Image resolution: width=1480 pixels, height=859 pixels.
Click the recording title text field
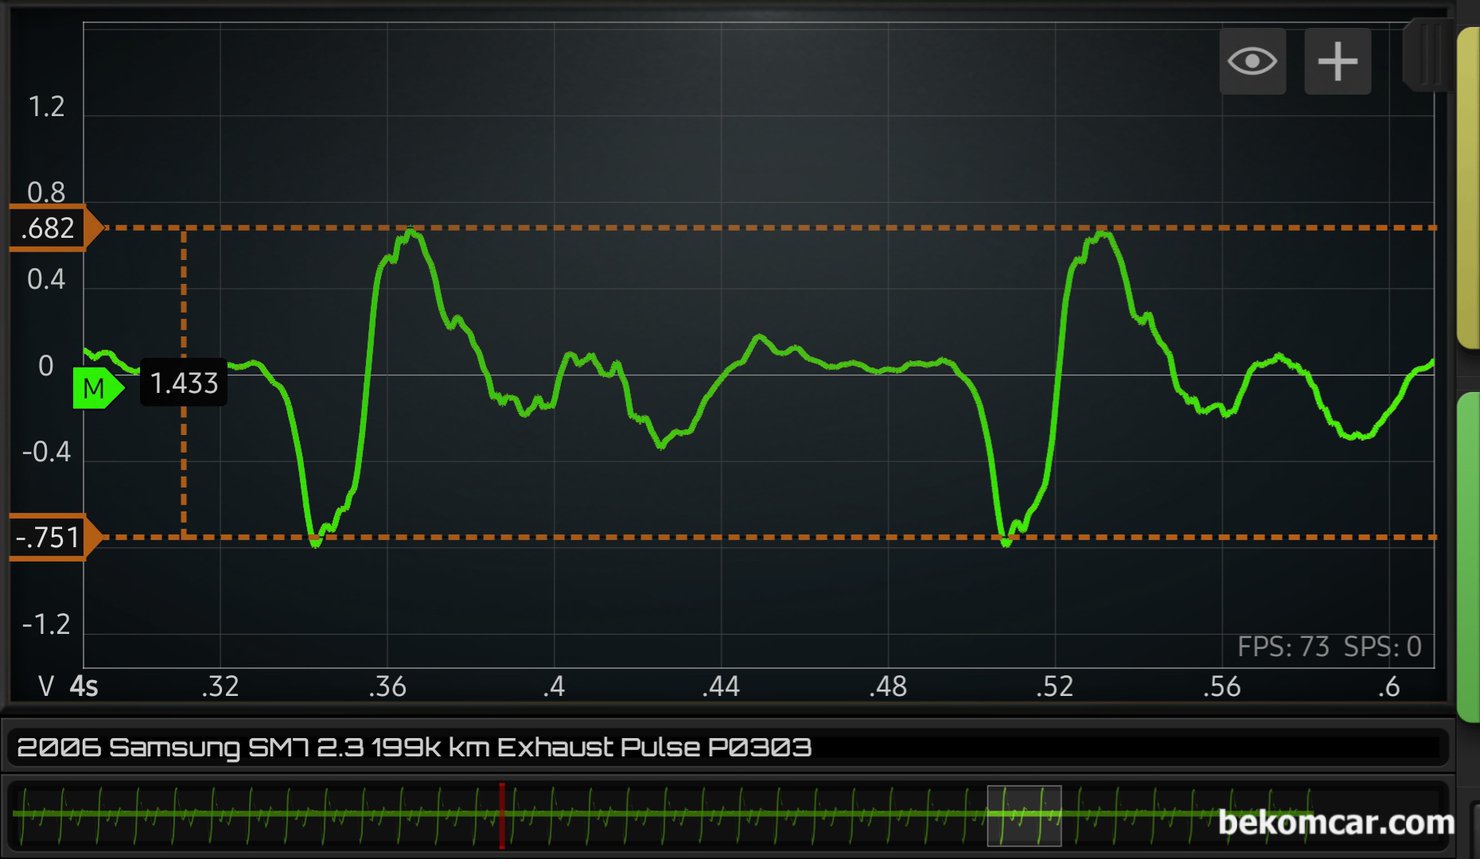coord(728,747)
